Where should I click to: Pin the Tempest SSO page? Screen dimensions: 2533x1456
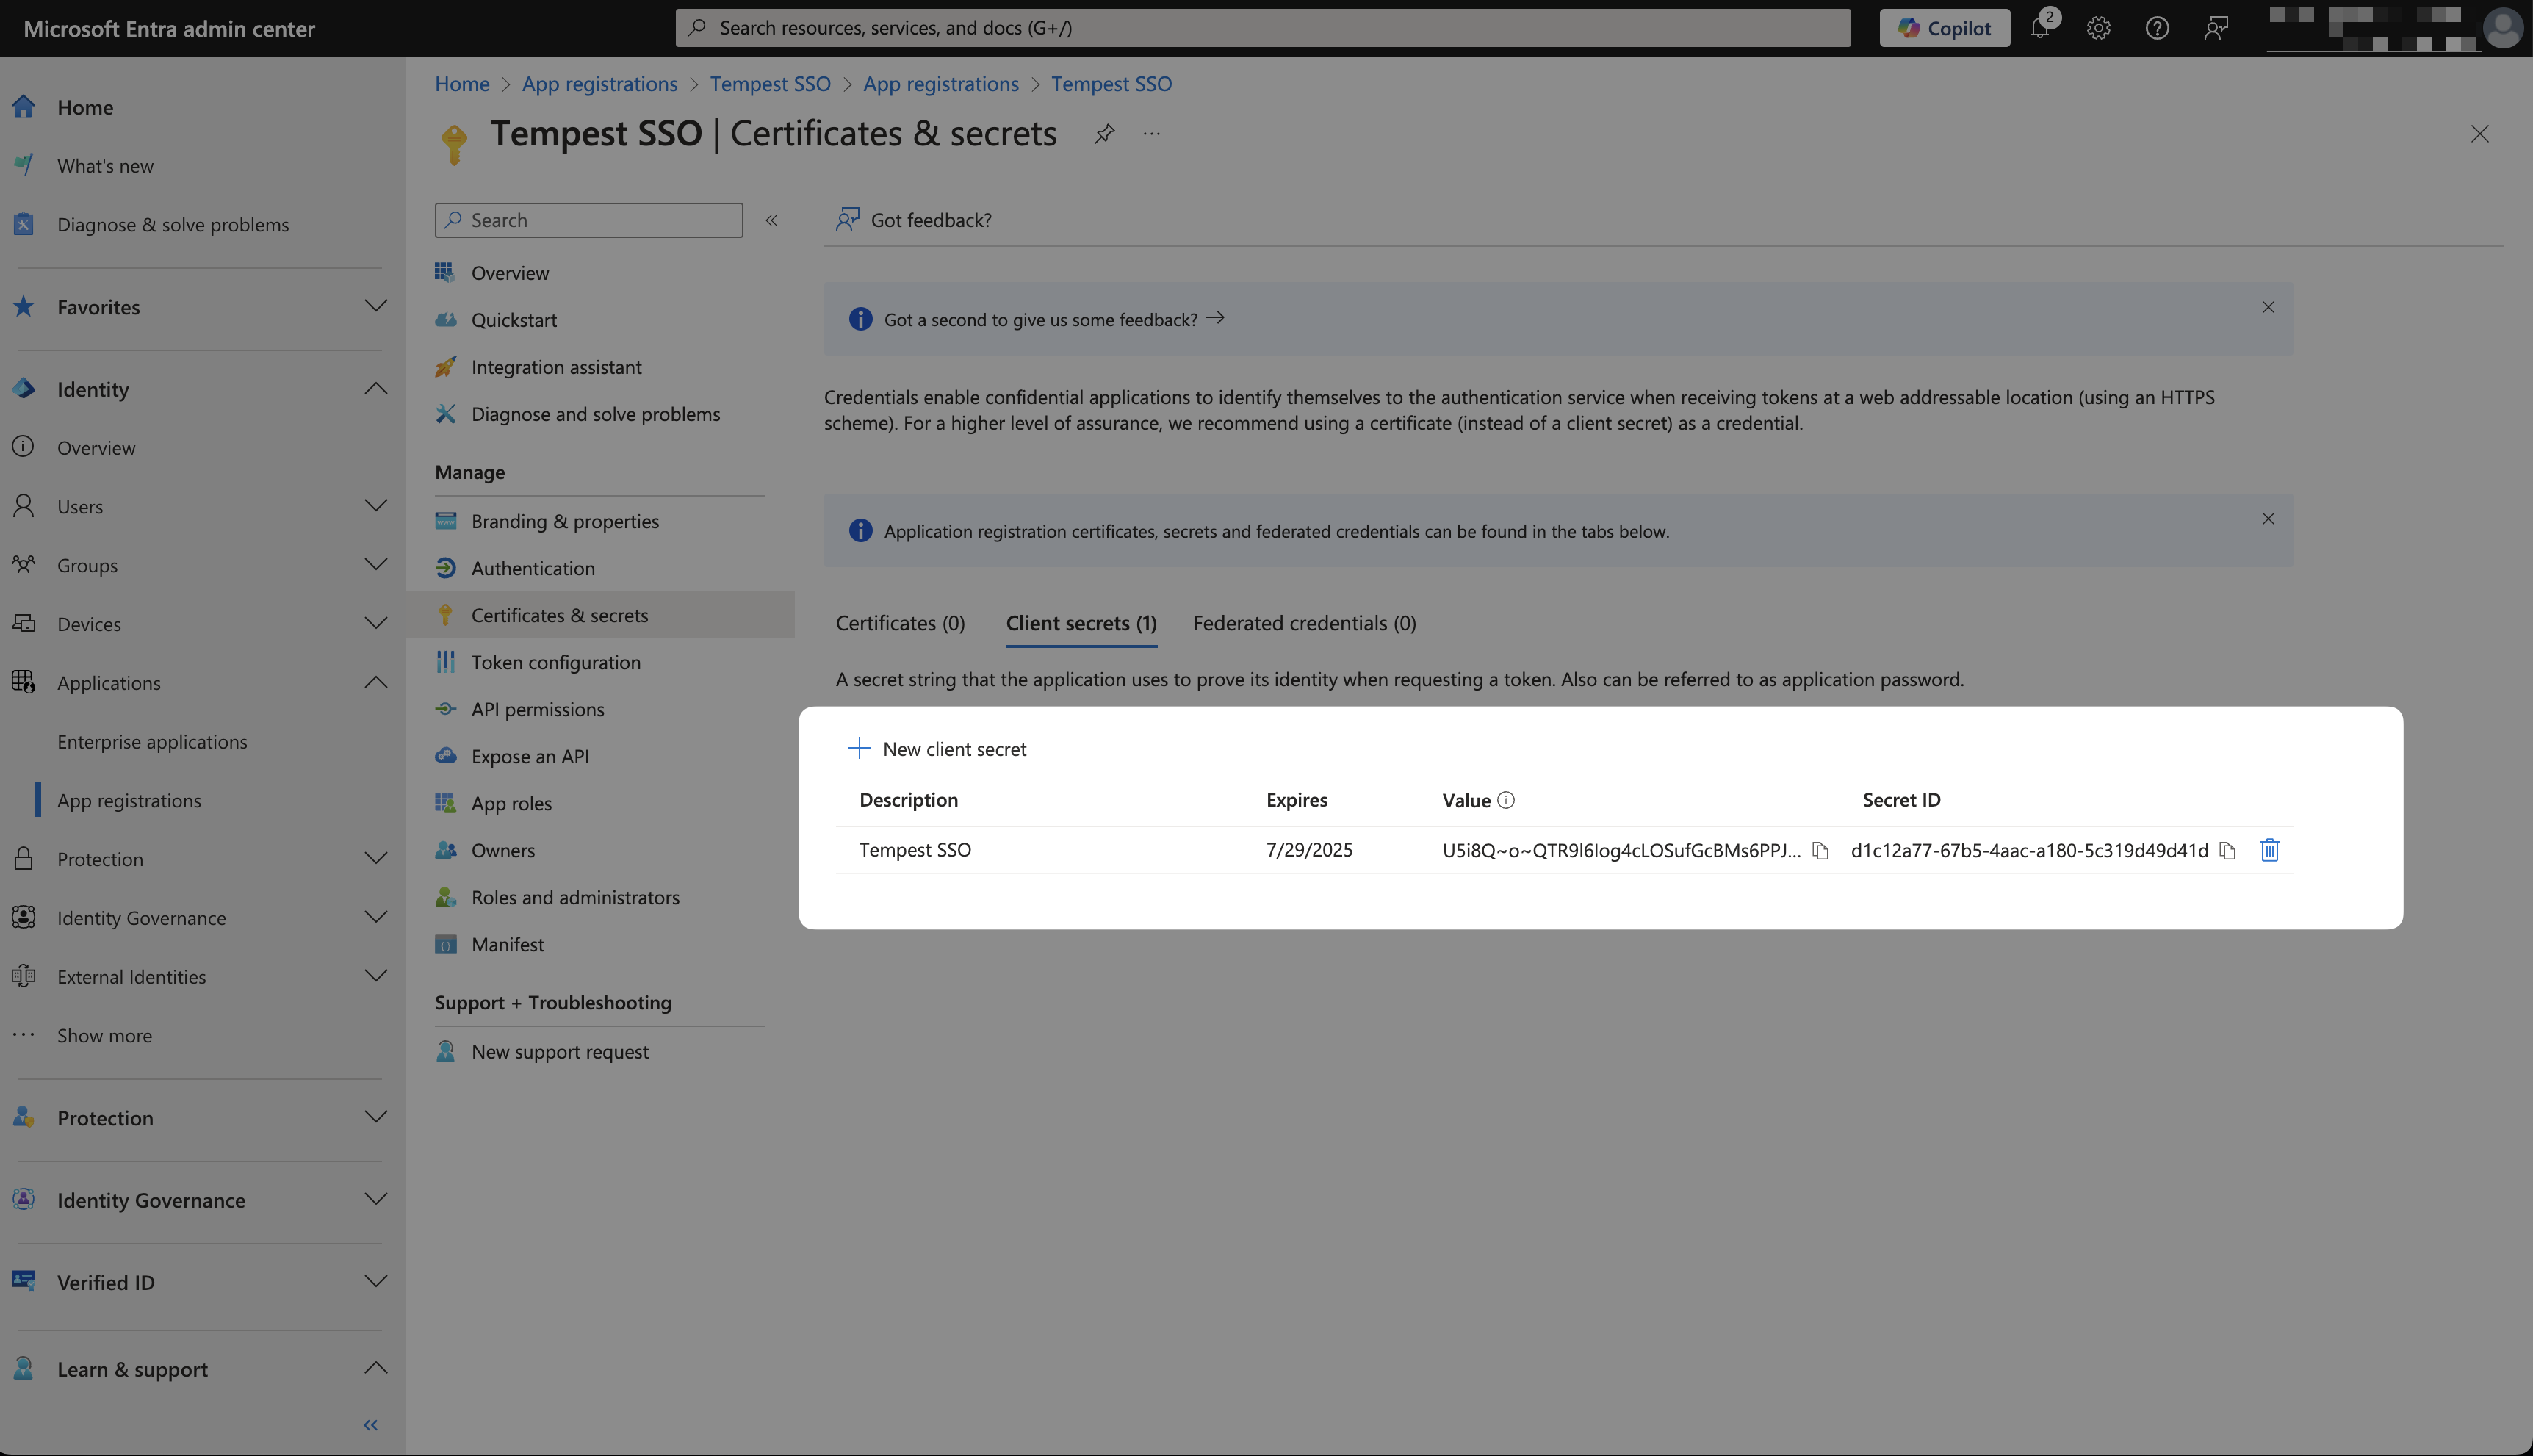tap(1104, 134)
